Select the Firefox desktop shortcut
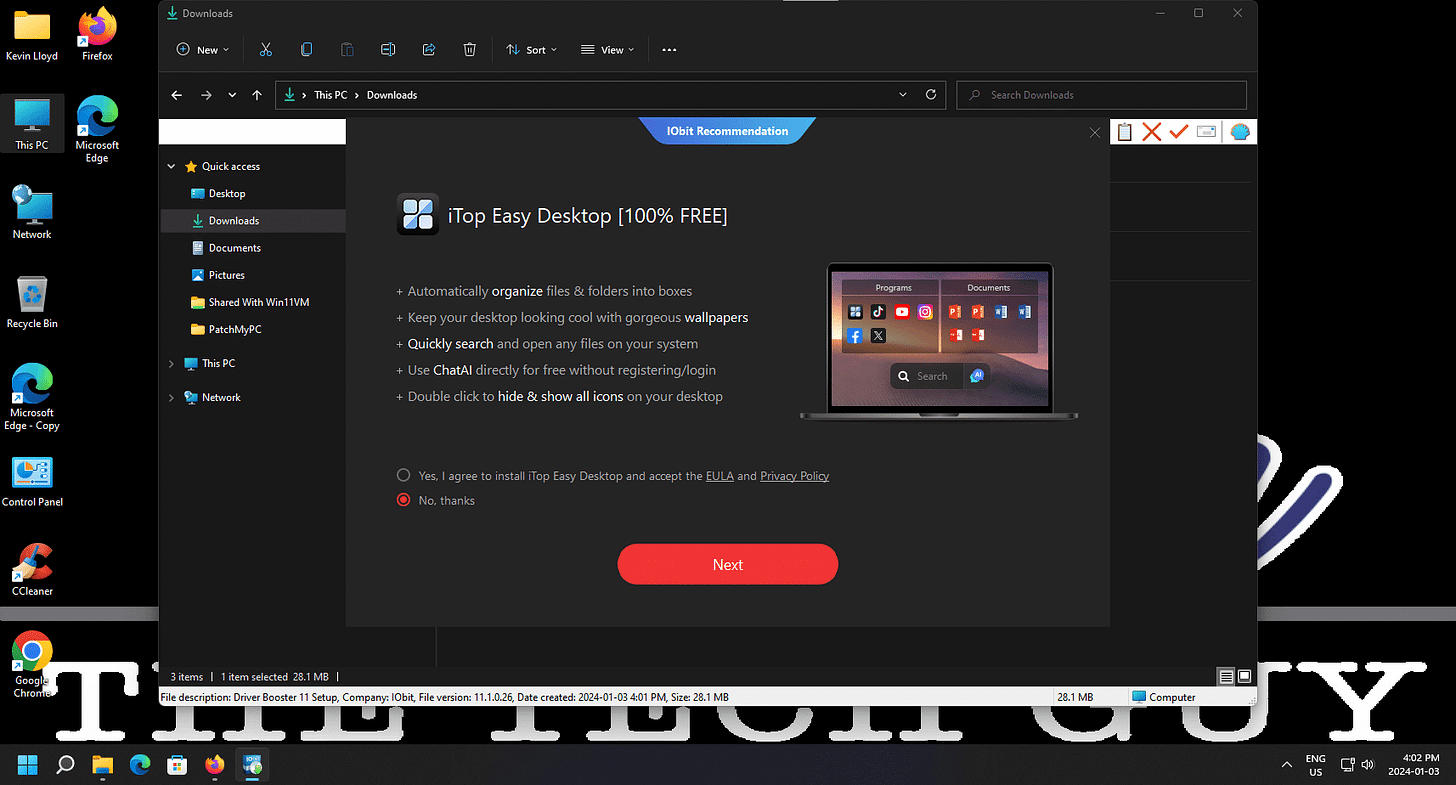The width and height of the screenshot is (1456, 785). point(97,36)
